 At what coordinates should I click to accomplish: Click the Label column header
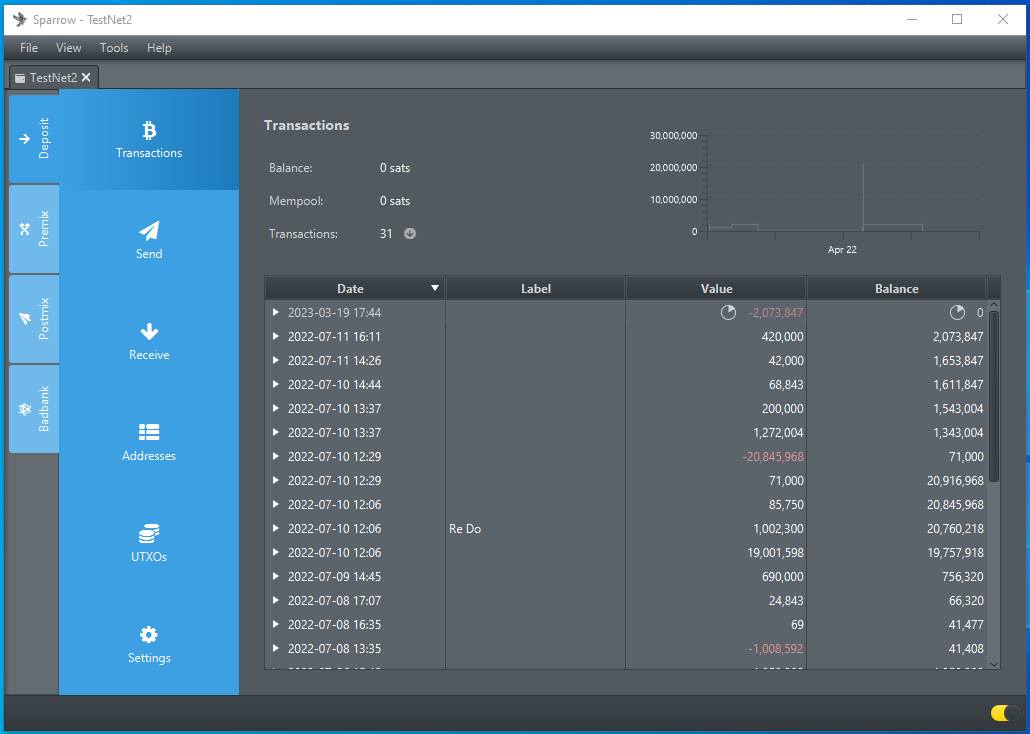pyautogui.click(x=535, y=288)
